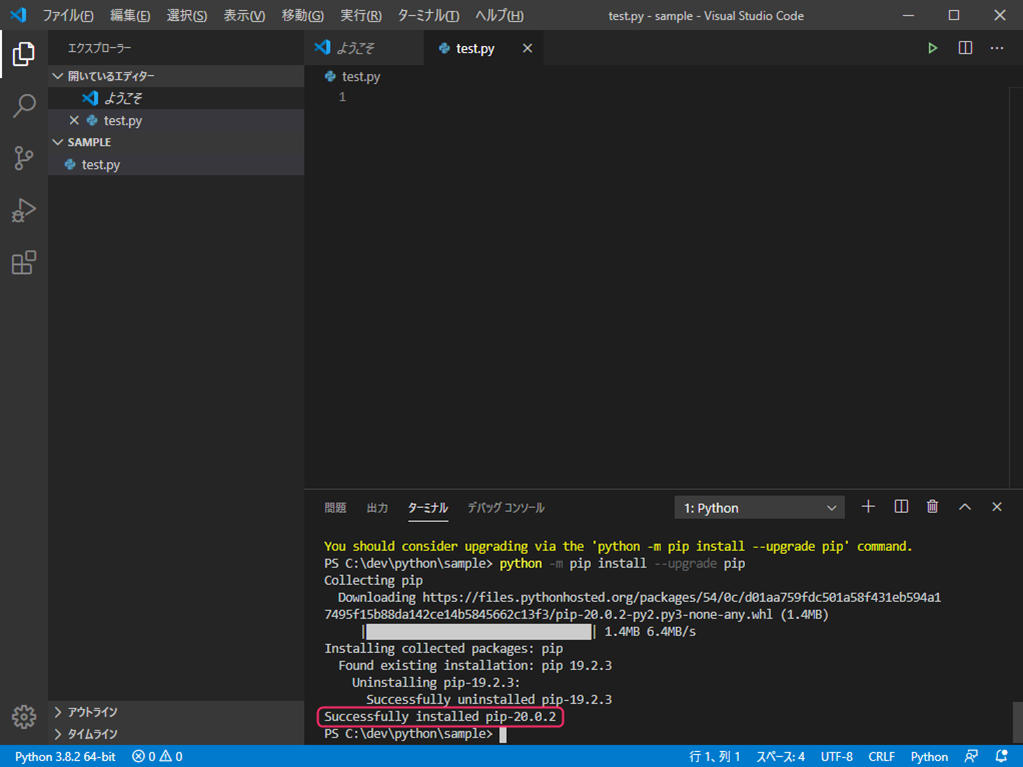Click the 'Successfully installed pip-20.0.2' terminal text
The image size is (1023, 767).
(x=440, y=717)
